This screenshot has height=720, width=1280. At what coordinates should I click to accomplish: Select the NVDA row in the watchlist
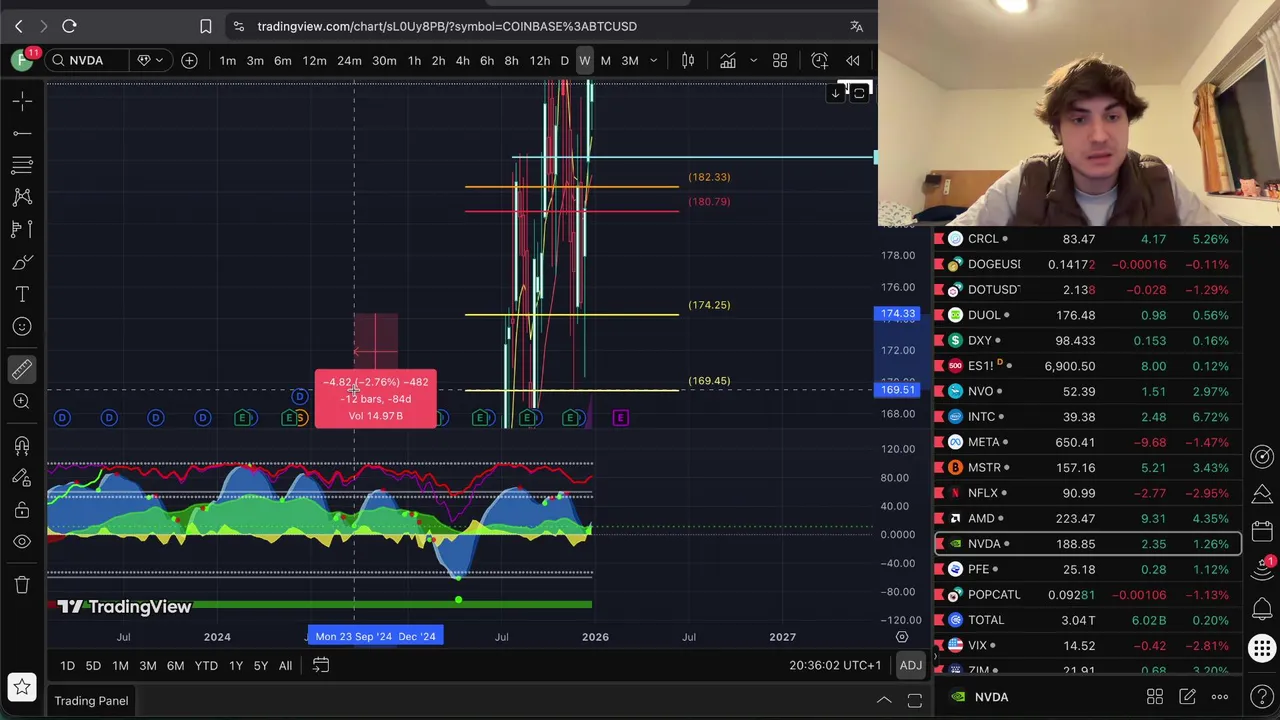tap(1088, 544)
